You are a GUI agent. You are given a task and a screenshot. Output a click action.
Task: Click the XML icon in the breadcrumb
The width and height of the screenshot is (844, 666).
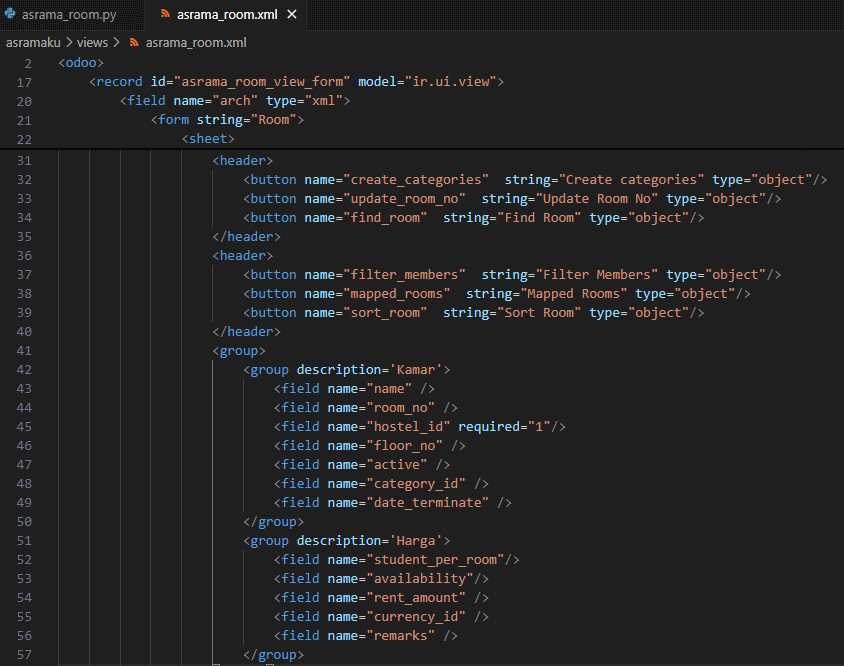(x=134, y=43)
